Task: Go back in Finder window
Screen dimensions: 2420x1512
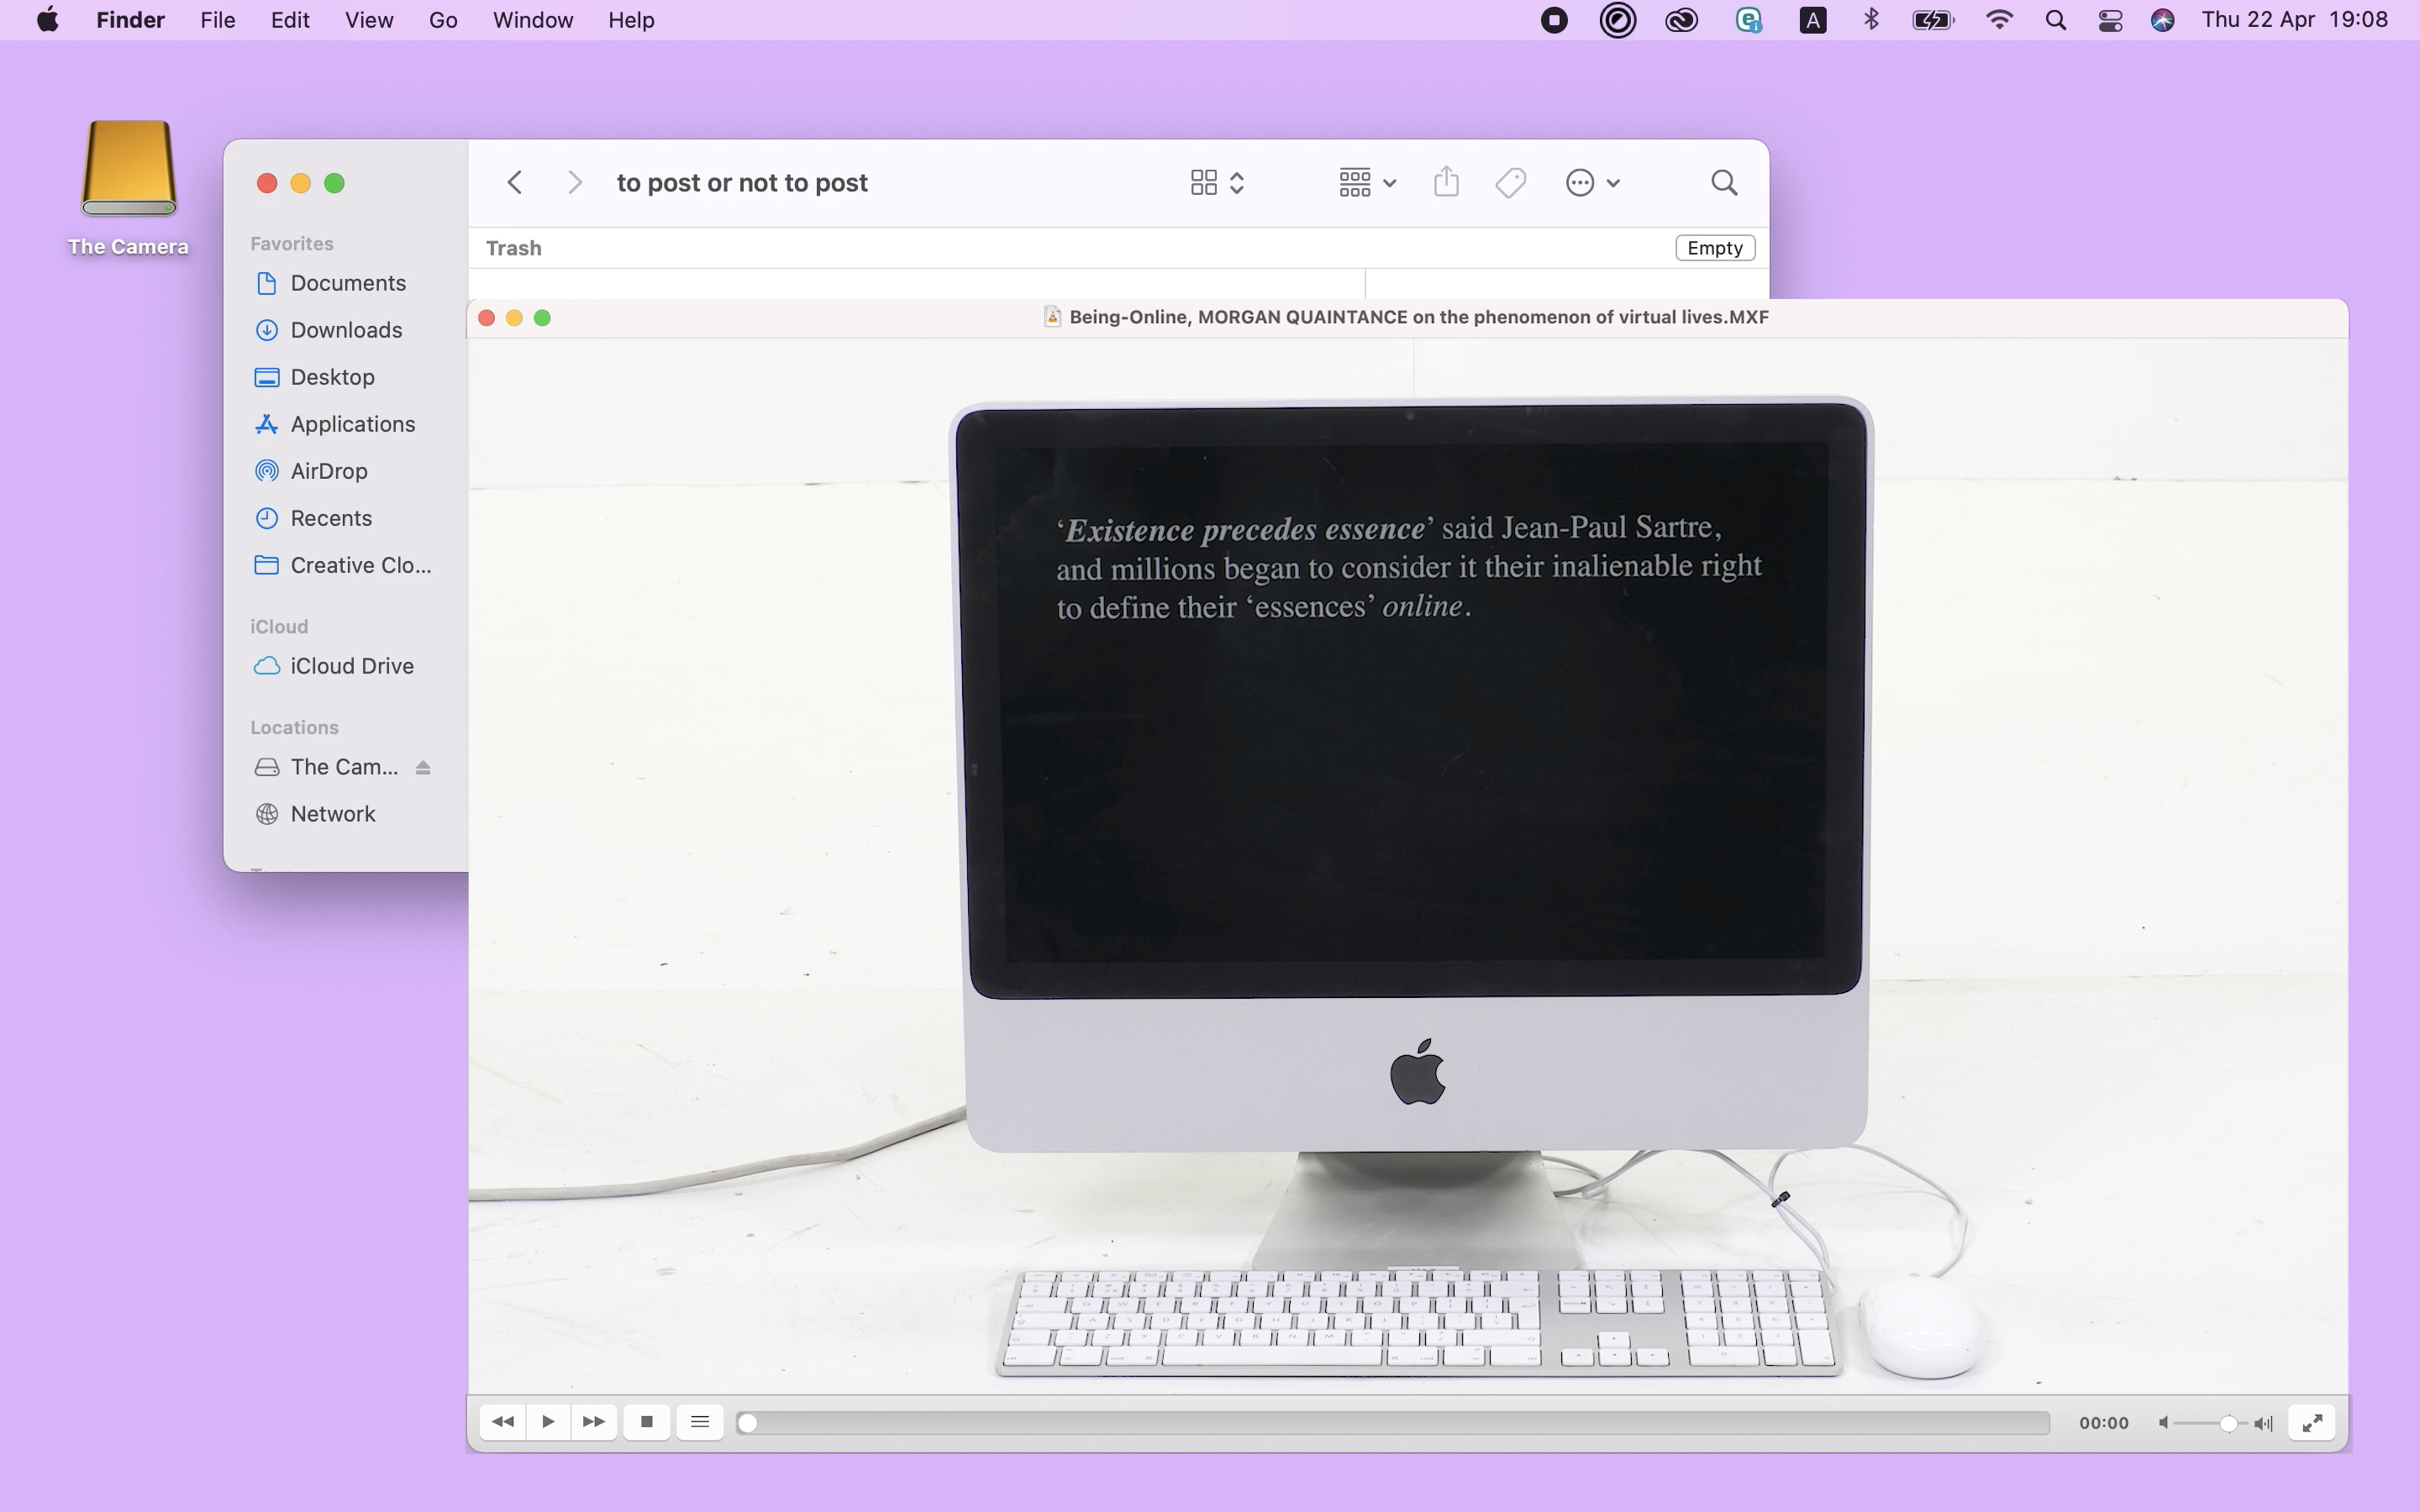Action: pos(515,183)
